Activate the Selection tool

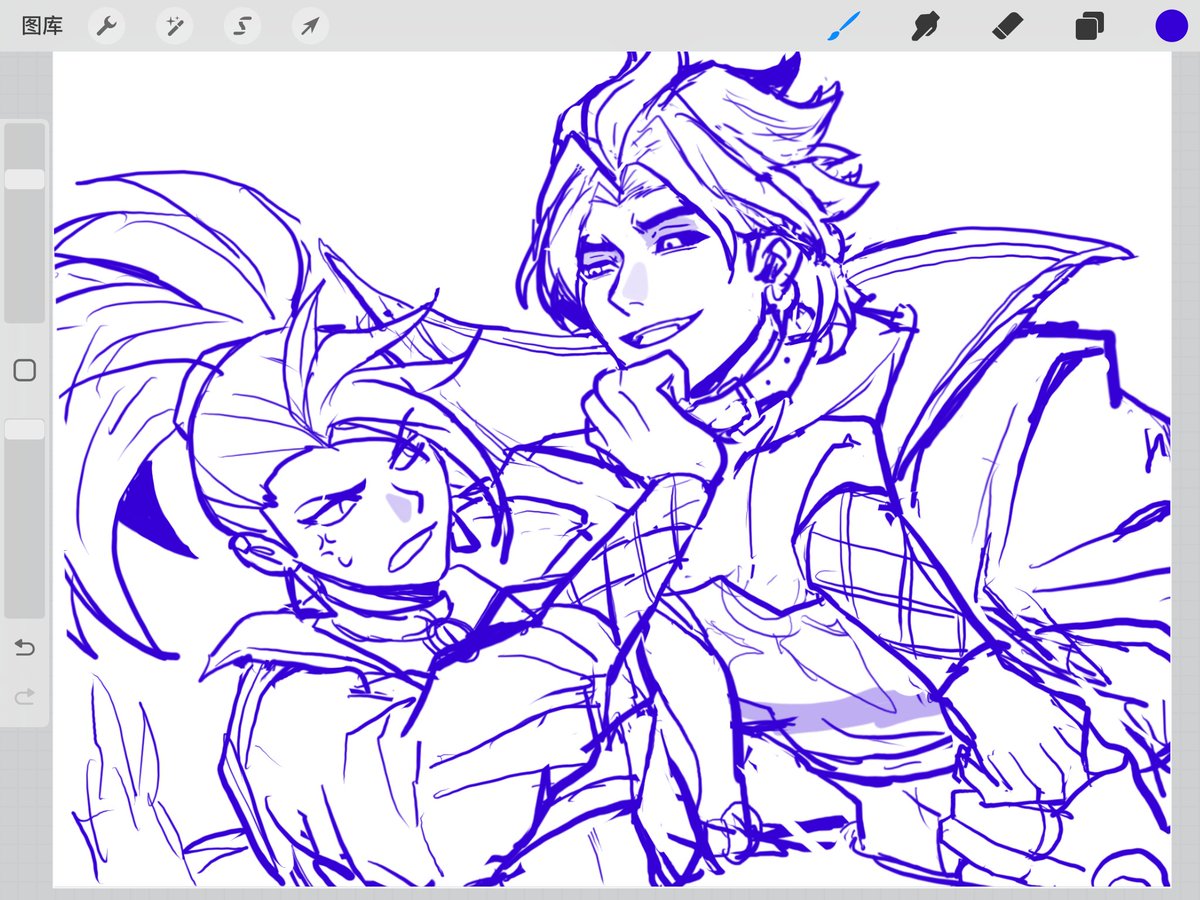click(x=242, y=26)
